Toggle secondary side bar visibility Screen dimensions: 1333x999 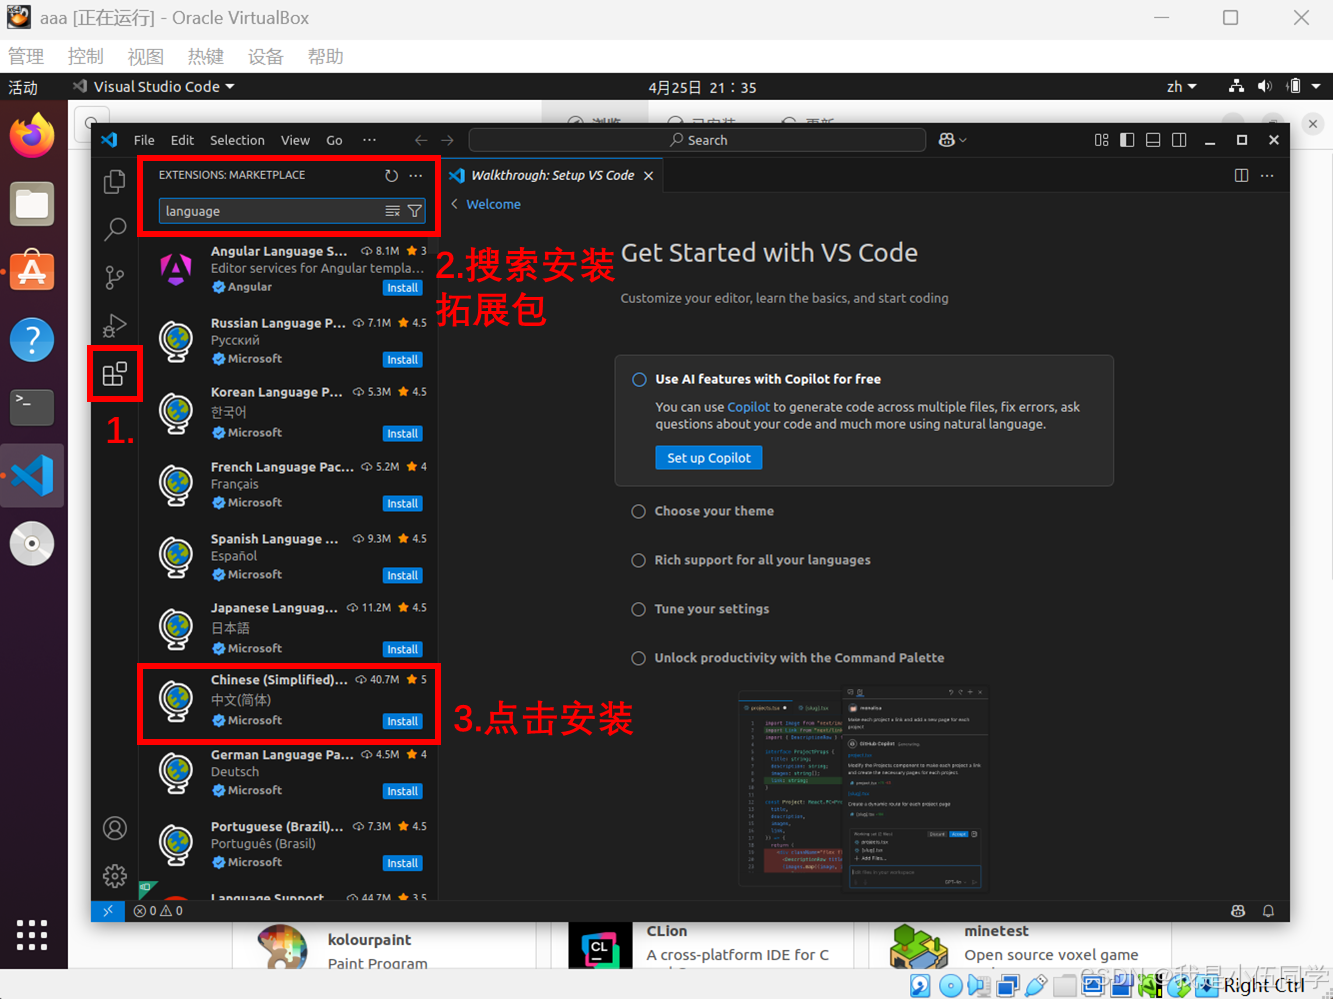(1179, 140)
